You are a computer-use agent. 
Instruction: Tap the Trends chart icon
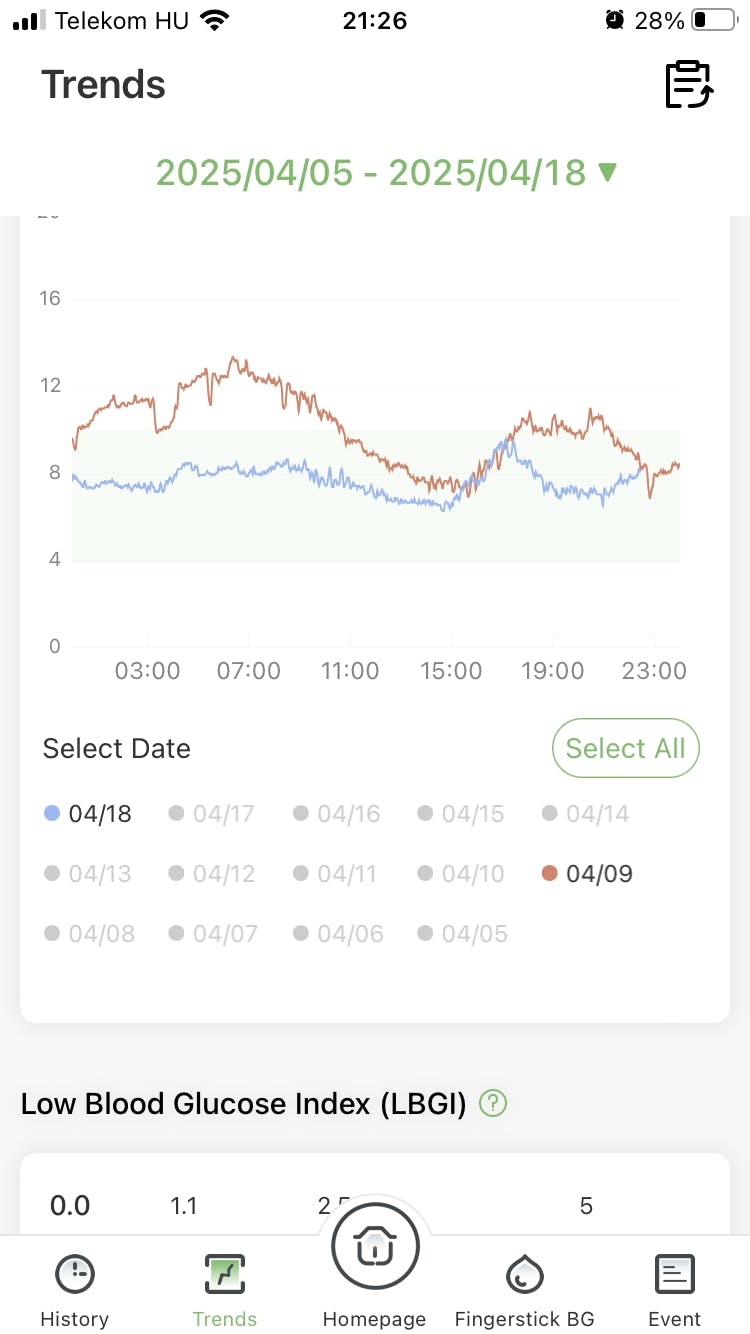225,1275
